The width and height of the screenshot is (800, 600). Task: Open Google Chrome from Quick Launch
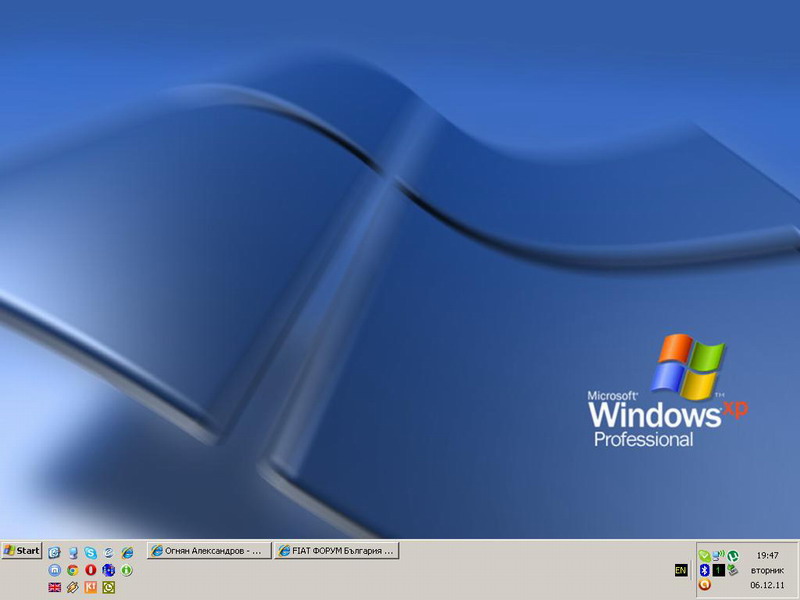[x=73, y=570]
